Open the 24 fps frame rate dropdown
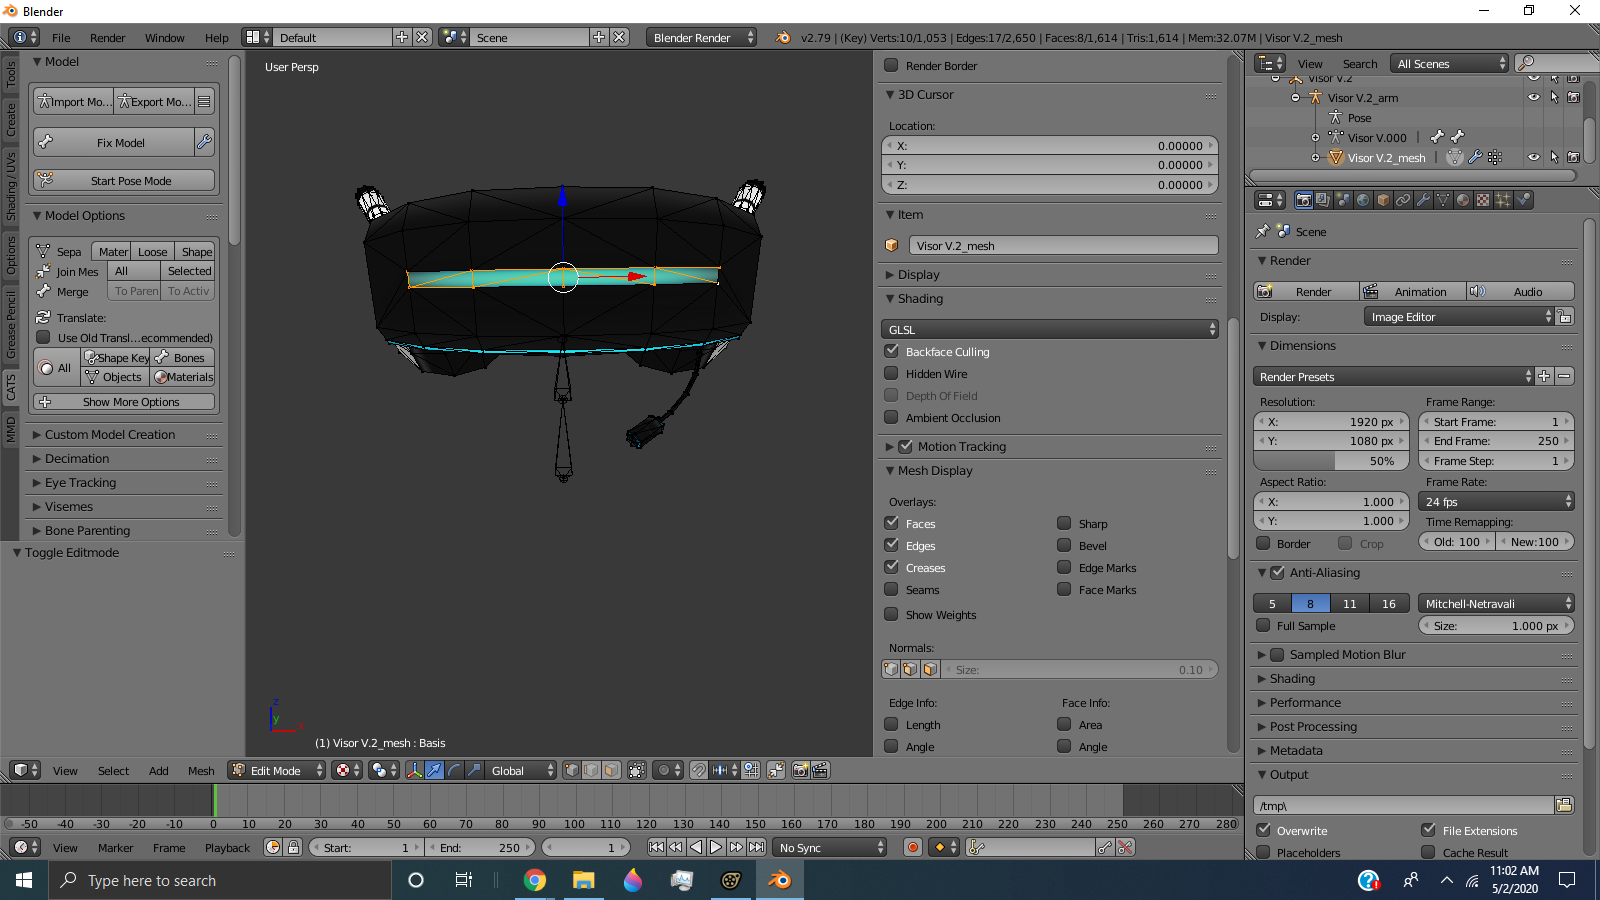1600x900 pixels. click(1497, 501)
